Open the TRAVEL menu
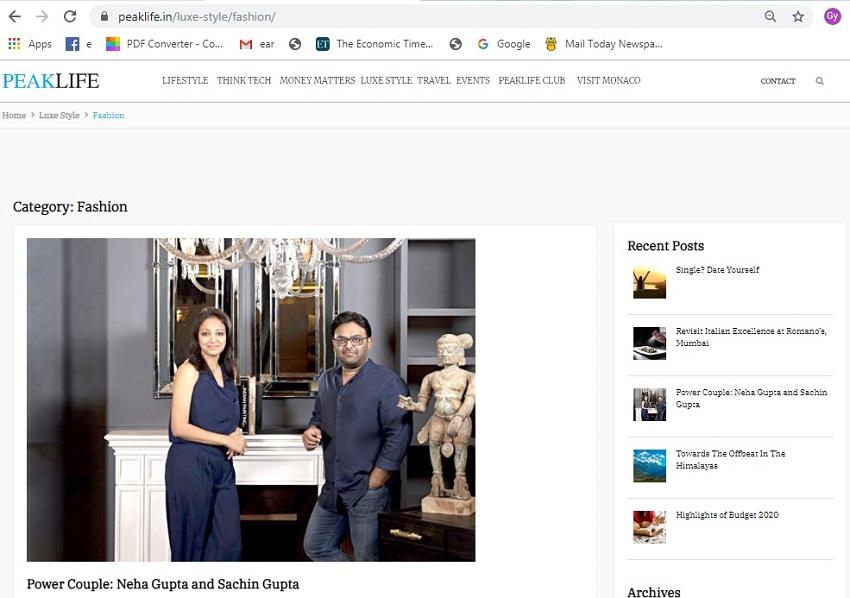850x598 pixels. coord(434,80)
